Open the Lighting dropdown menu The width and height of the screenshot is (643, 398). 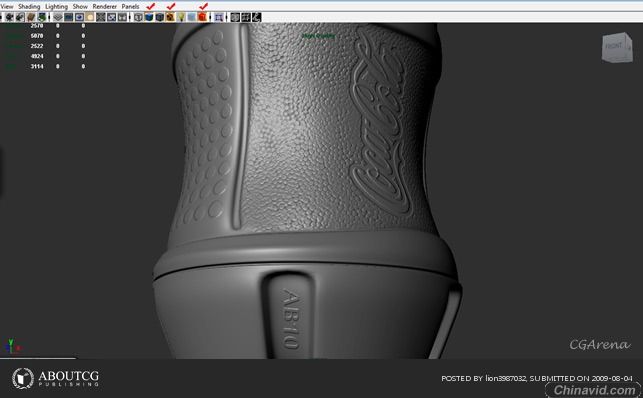click(x=56, y=7)
